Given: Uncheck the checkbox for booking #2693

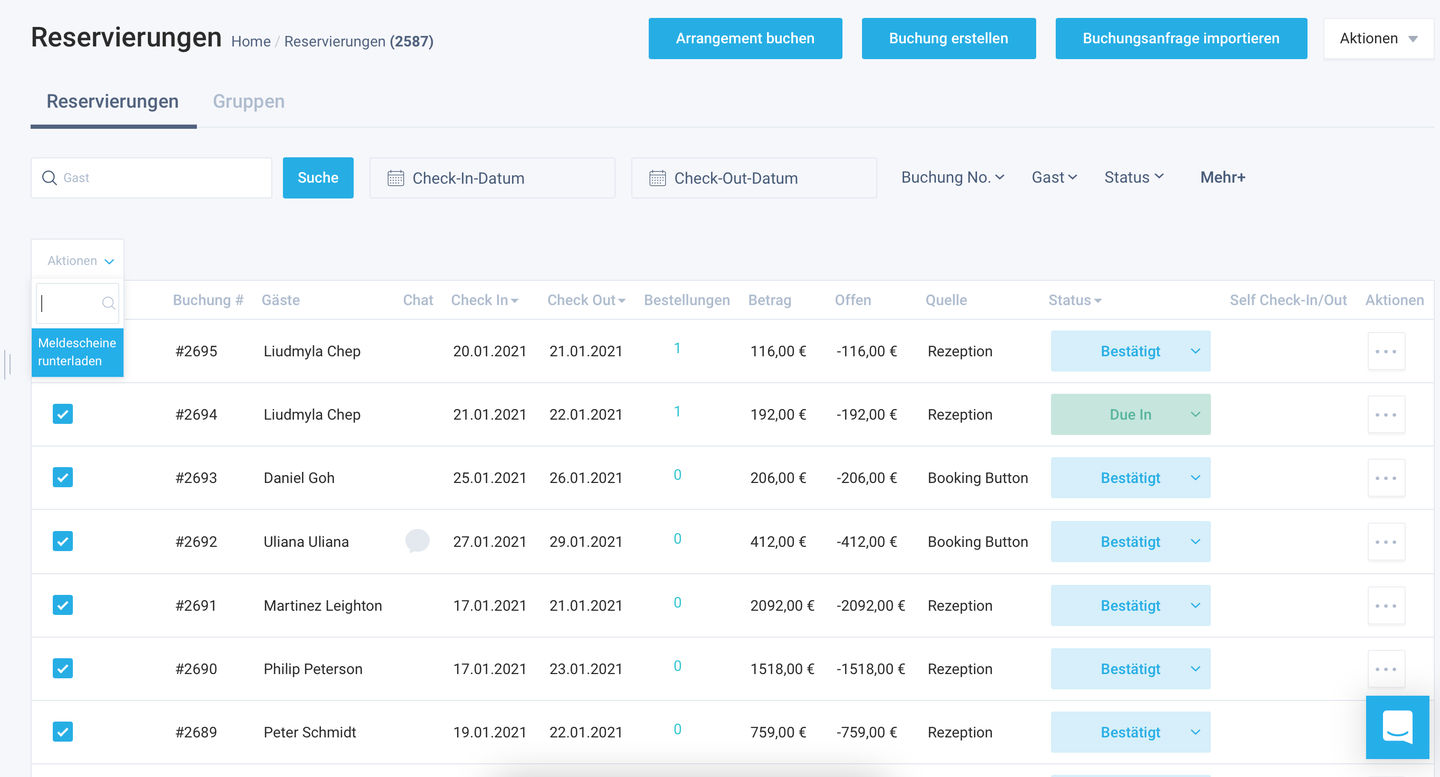Looking at the screenshot, I should click(x=63, y=478).
